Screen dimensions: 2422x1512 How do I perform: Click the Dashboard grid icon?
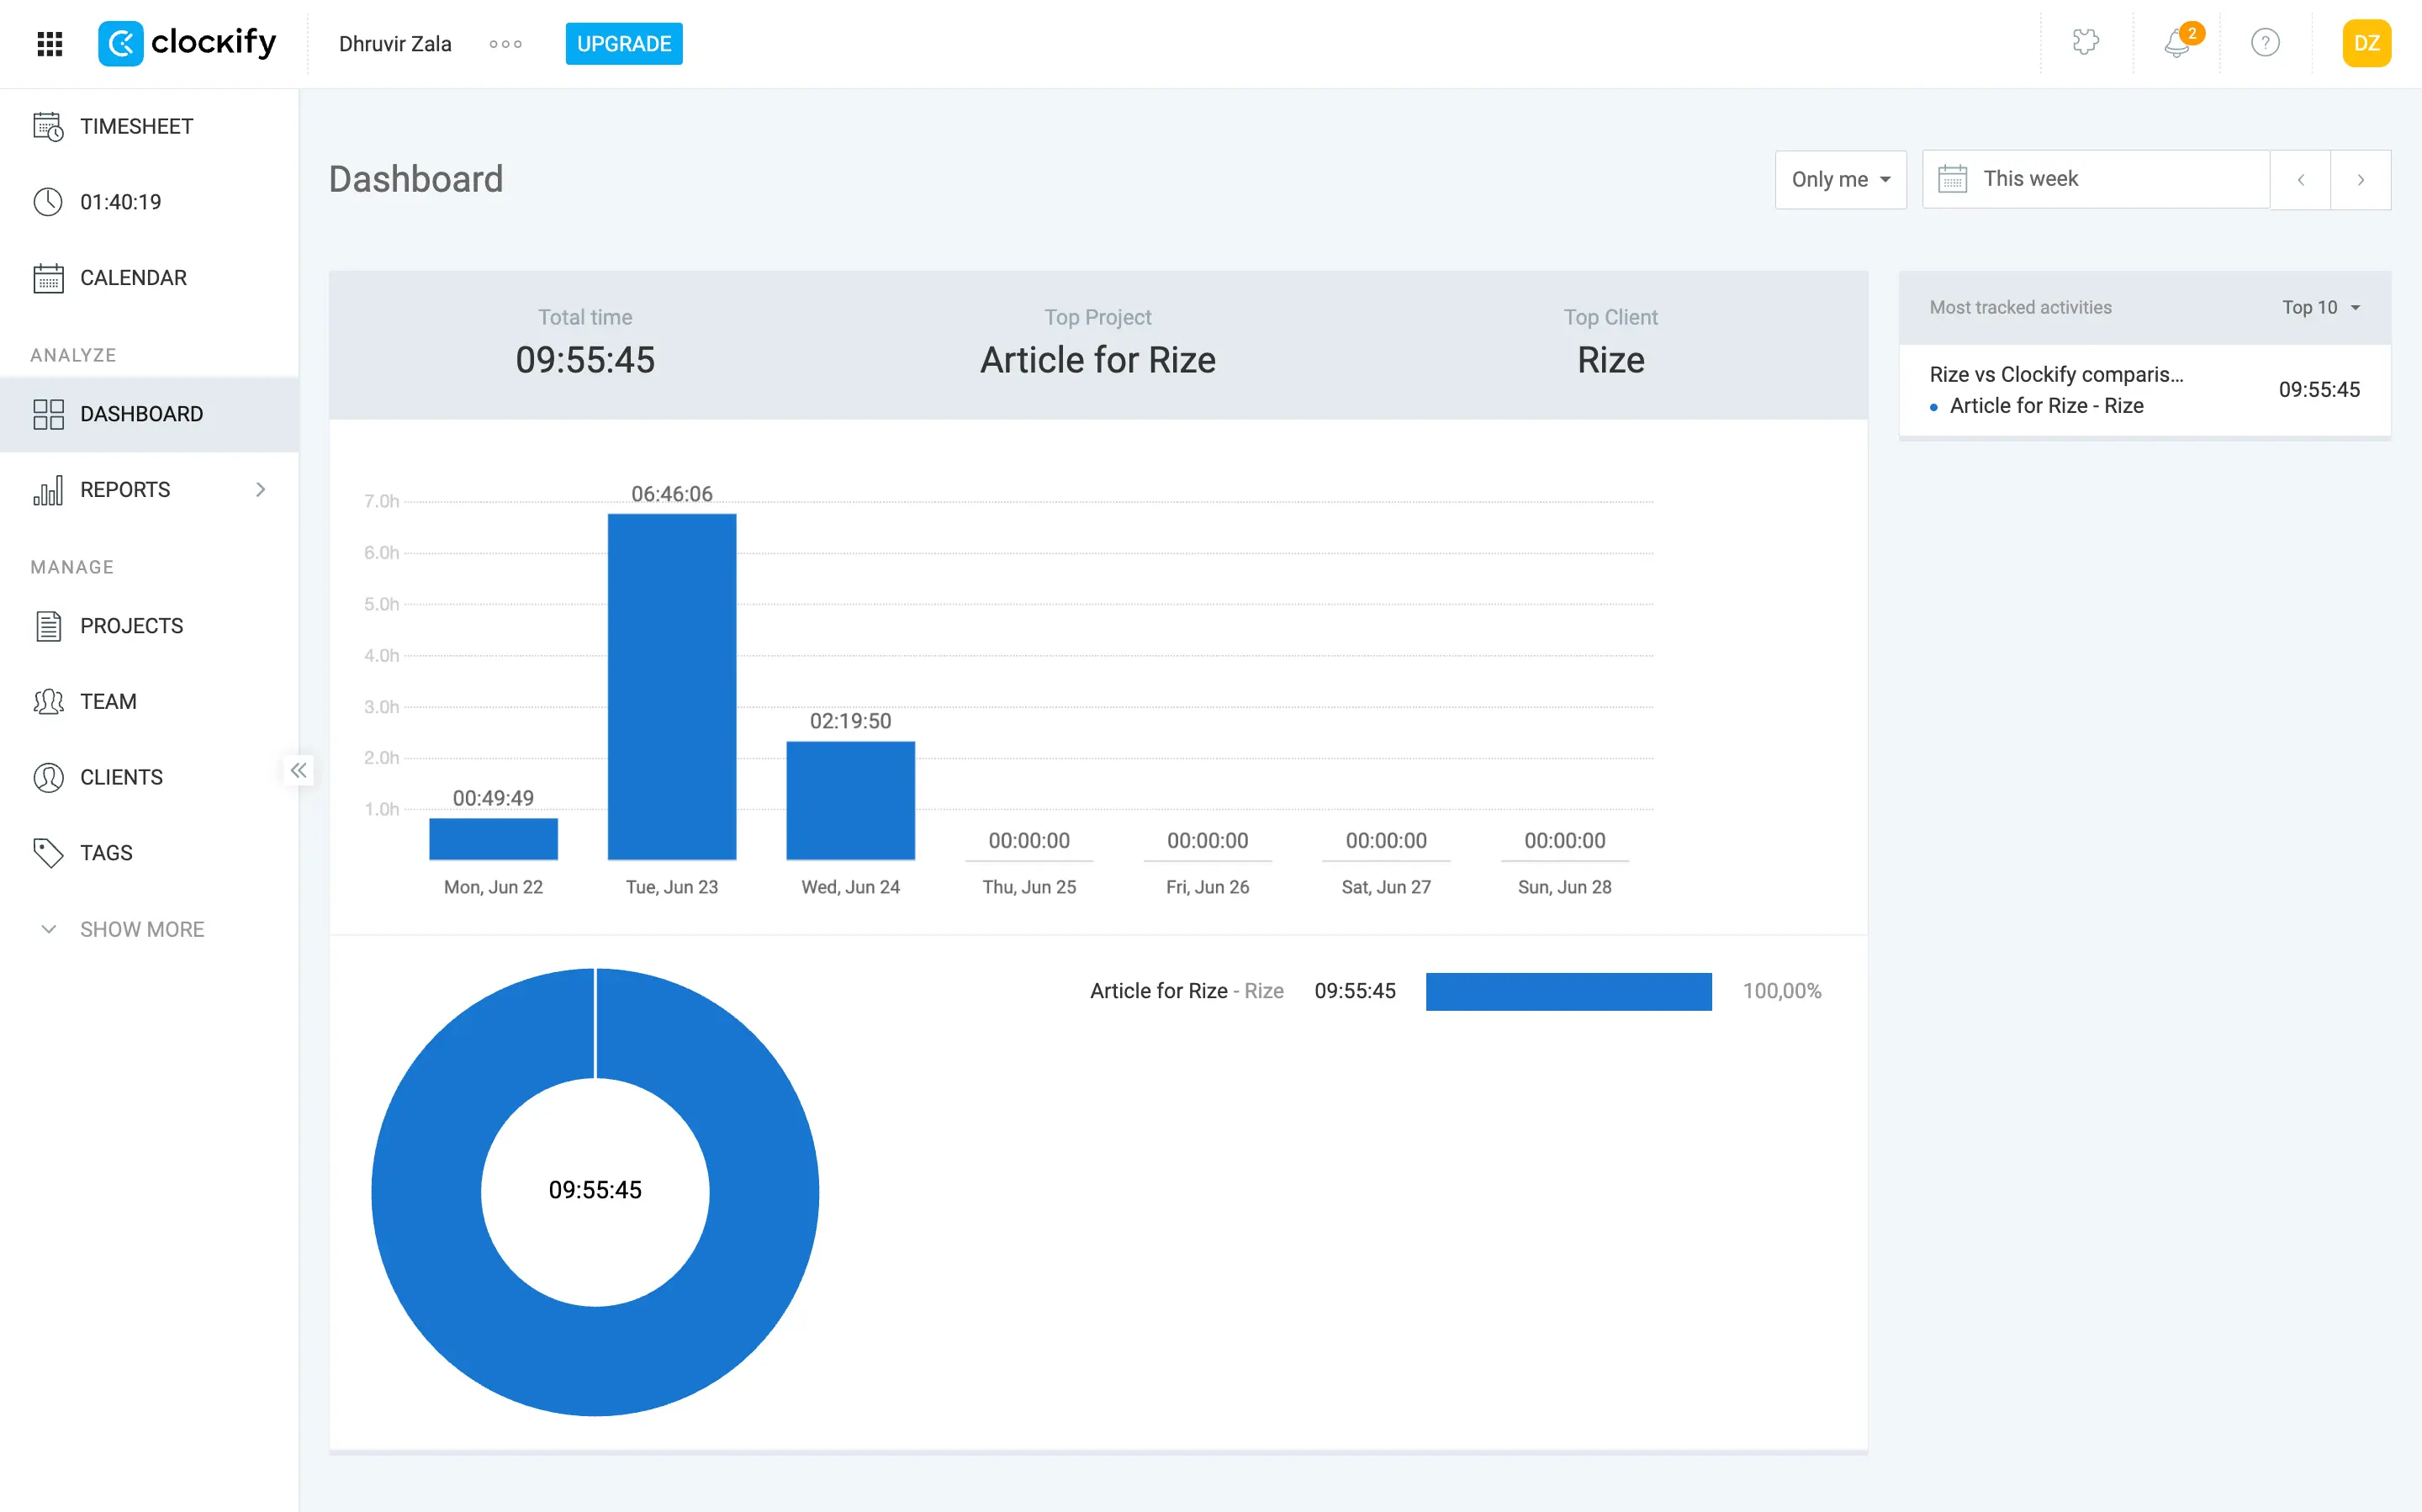point(48,414)
